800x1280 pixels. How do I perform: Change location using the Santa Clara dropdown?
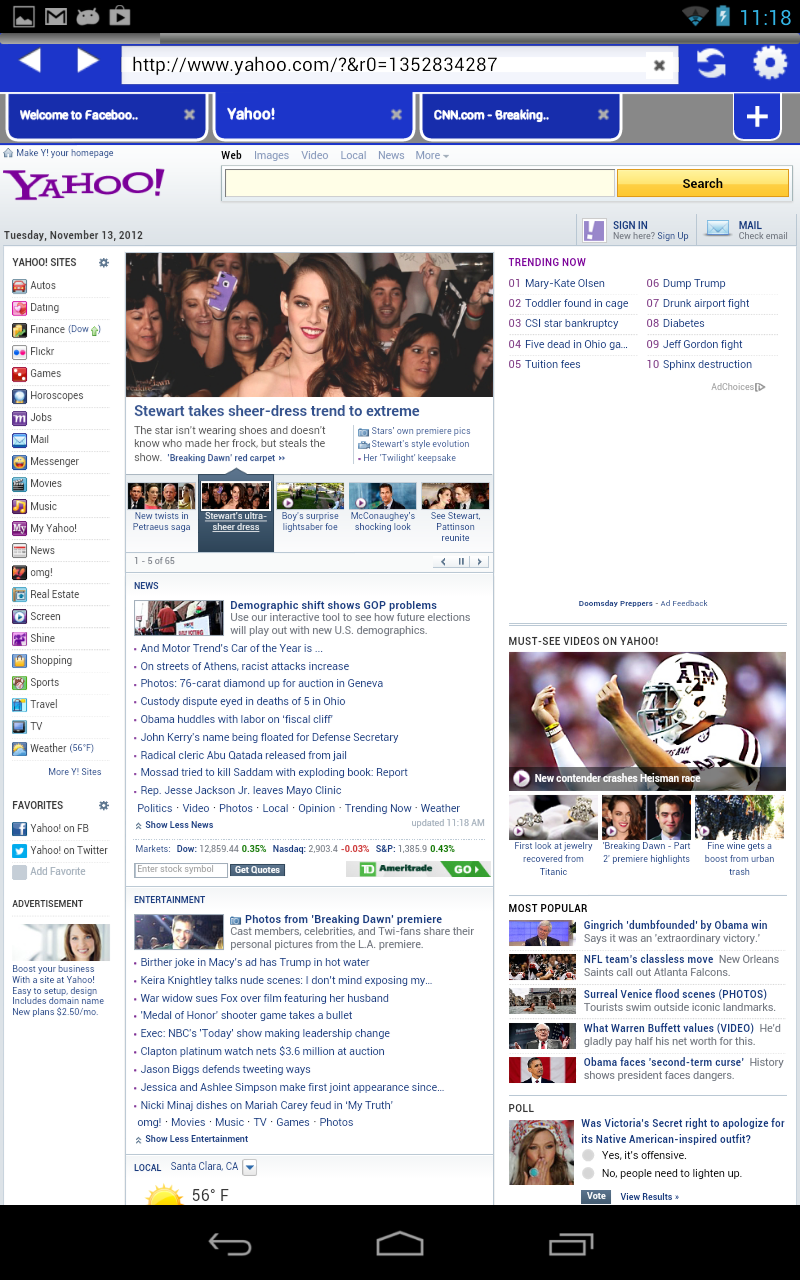[249, 1167]
